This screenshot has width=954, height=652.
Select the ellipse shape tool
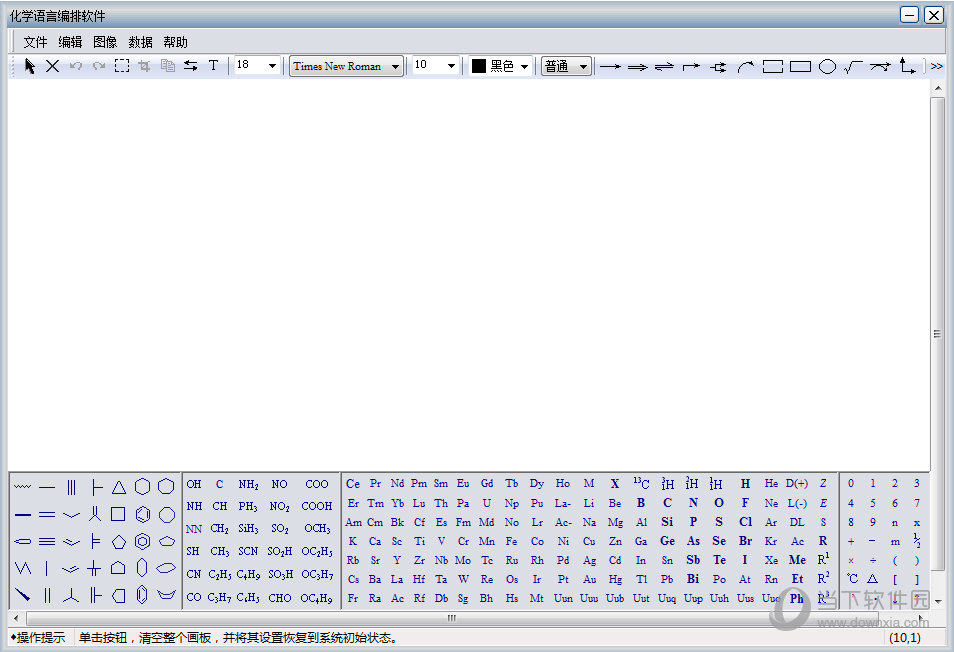click(827, 67)
